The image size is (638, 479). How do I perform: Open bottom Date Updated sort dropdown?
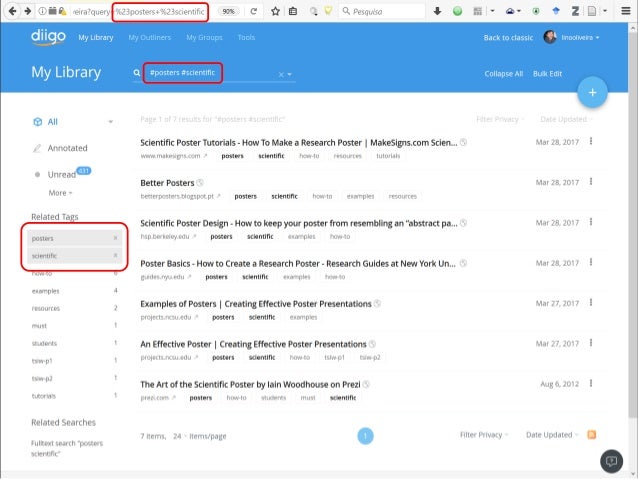552,435
